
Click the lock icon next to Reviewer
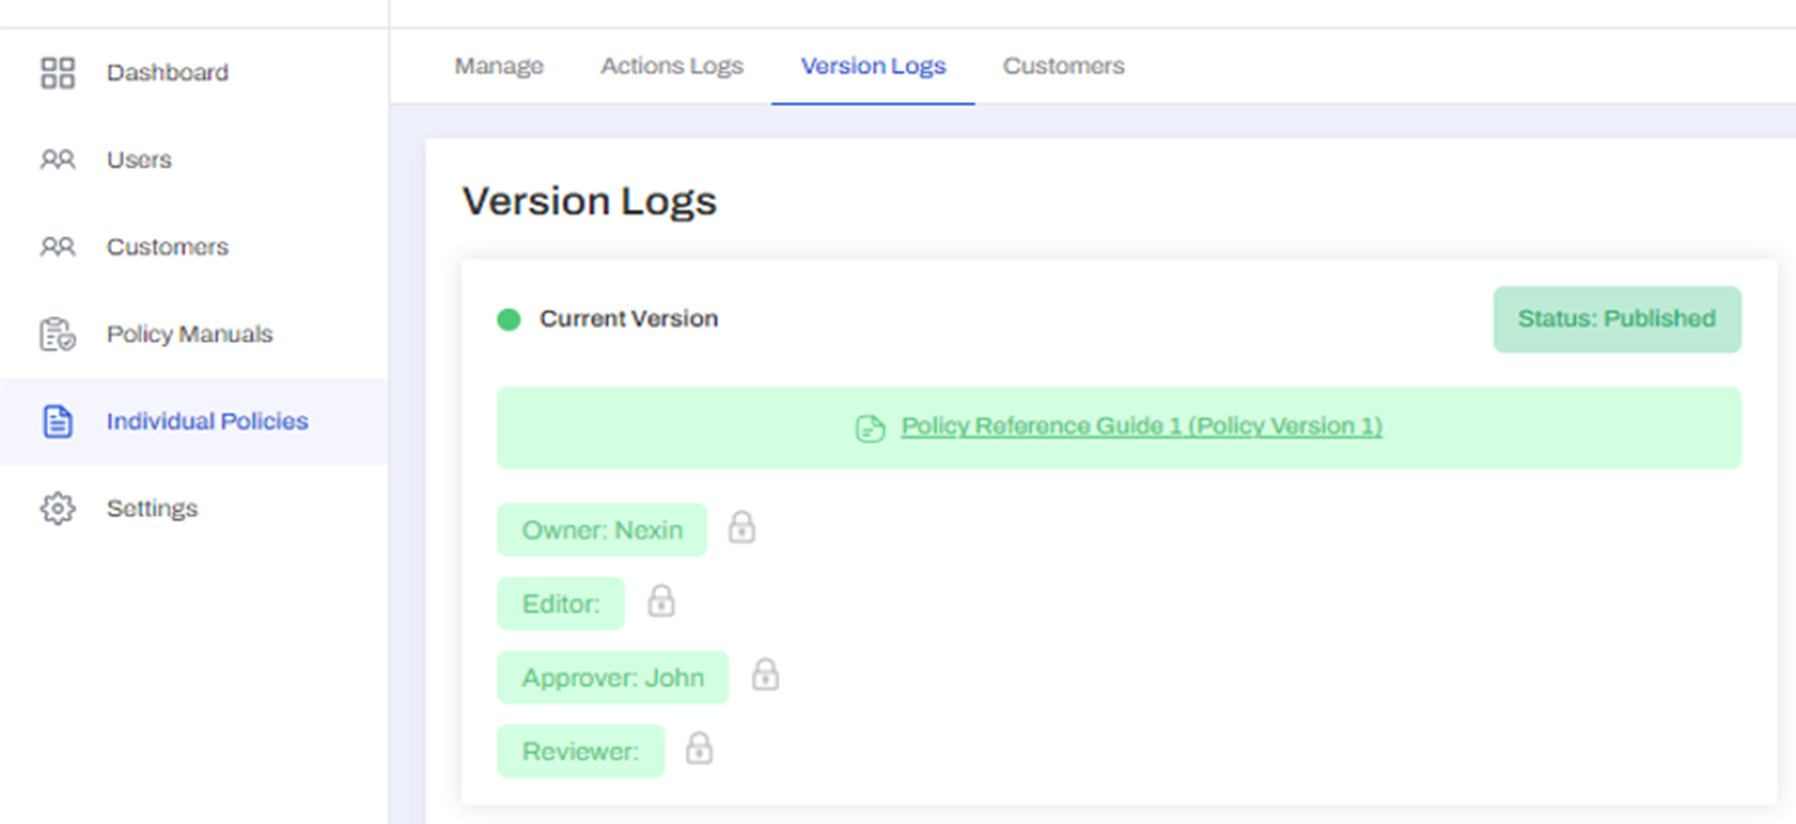pos(699,749)
